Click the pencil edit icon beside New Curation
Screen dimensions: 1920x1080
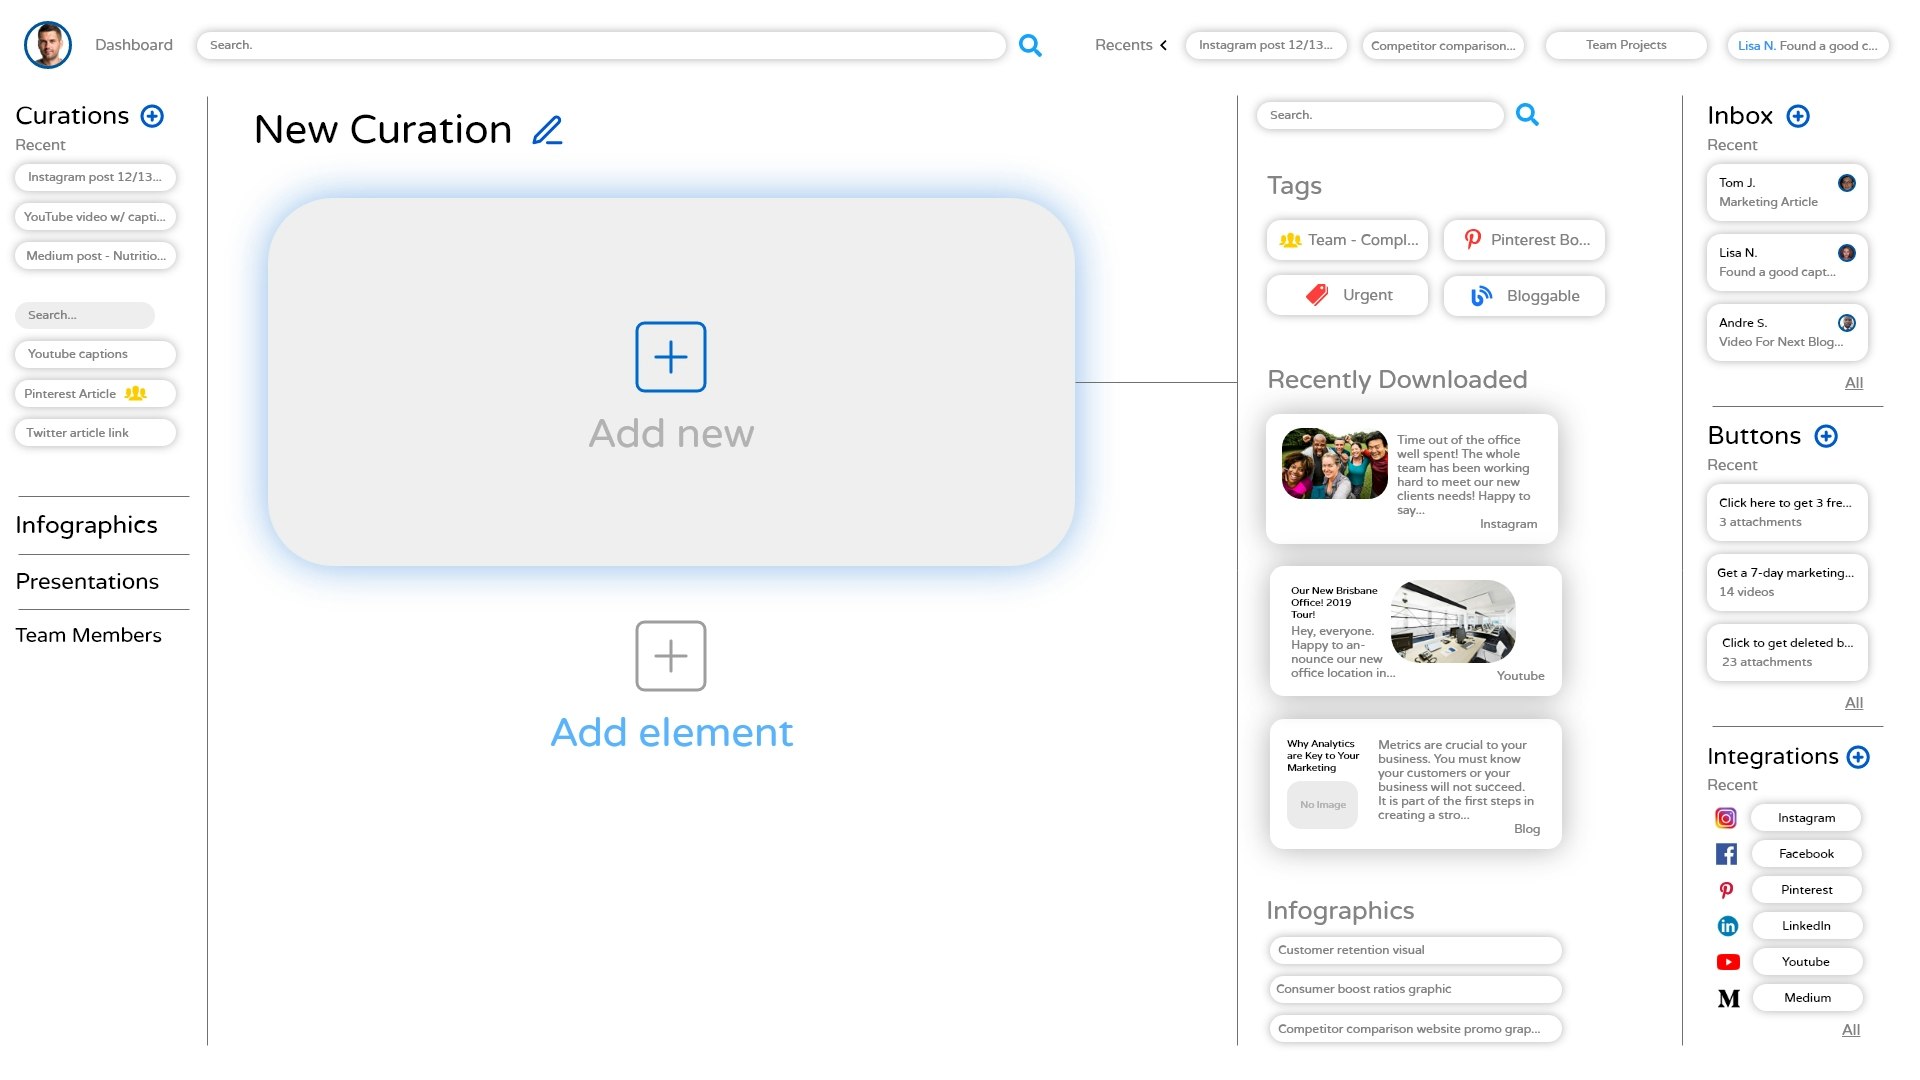pos(547,130)
